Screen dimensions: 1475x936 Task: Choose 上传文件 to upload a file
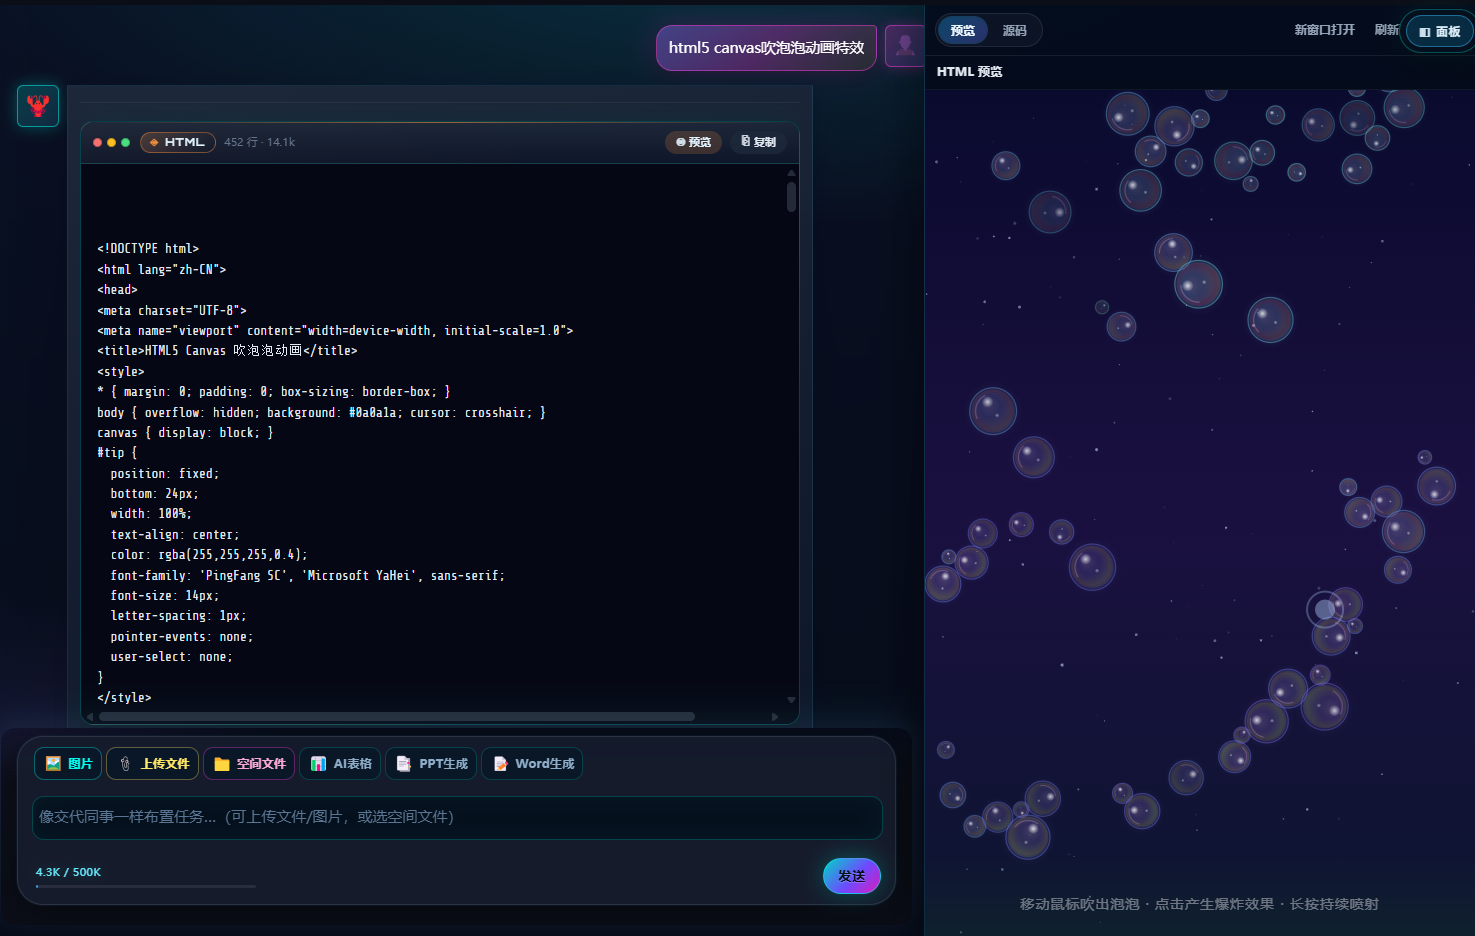pos(154,764)
